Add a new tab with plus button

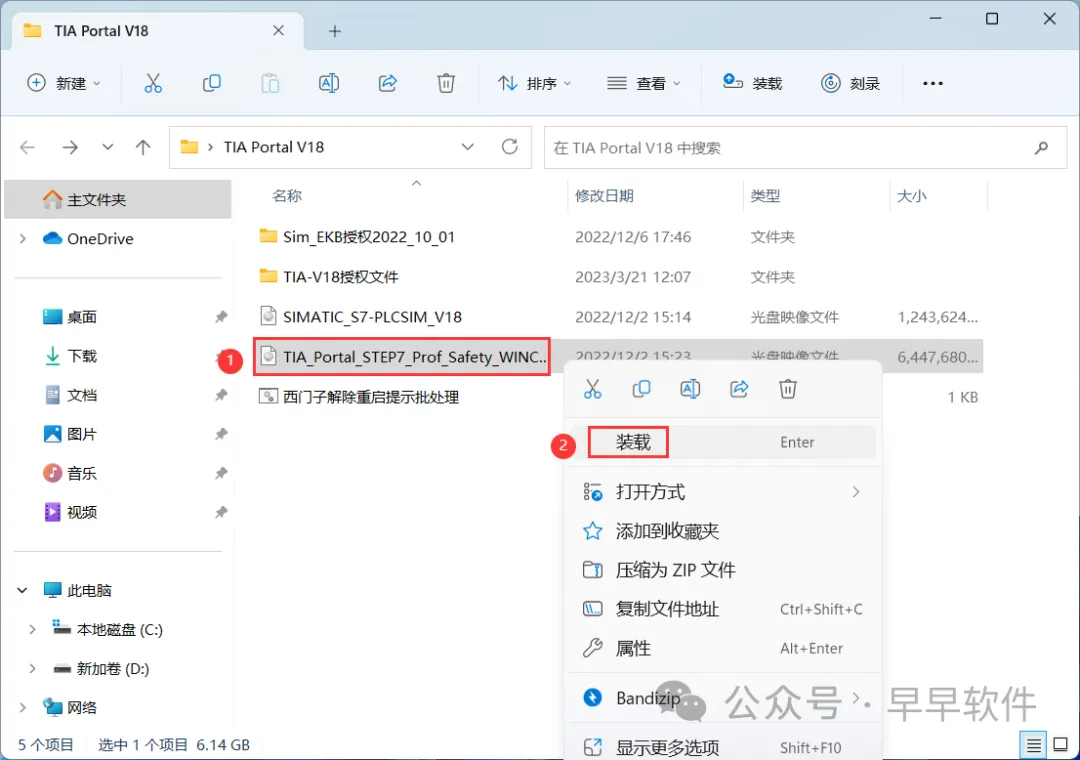click(335, 31)
